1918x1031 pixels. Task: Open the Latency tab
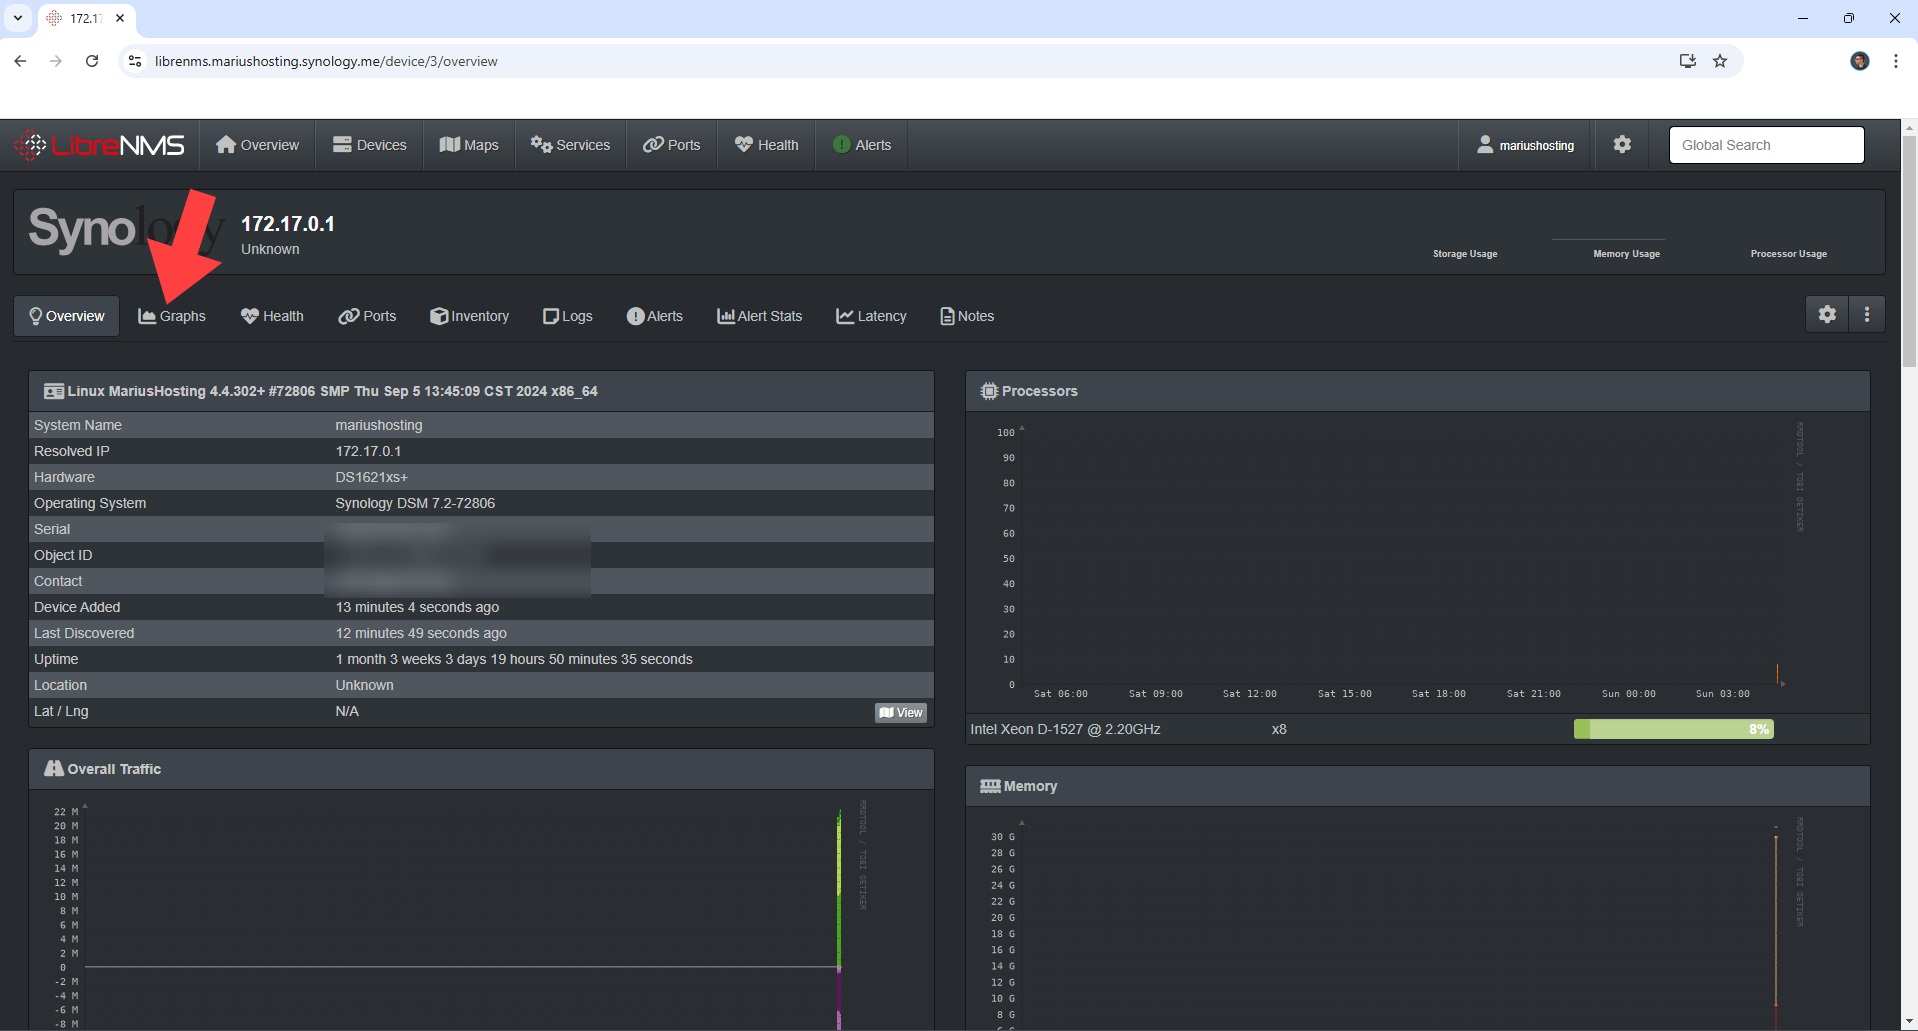[871, 316]
